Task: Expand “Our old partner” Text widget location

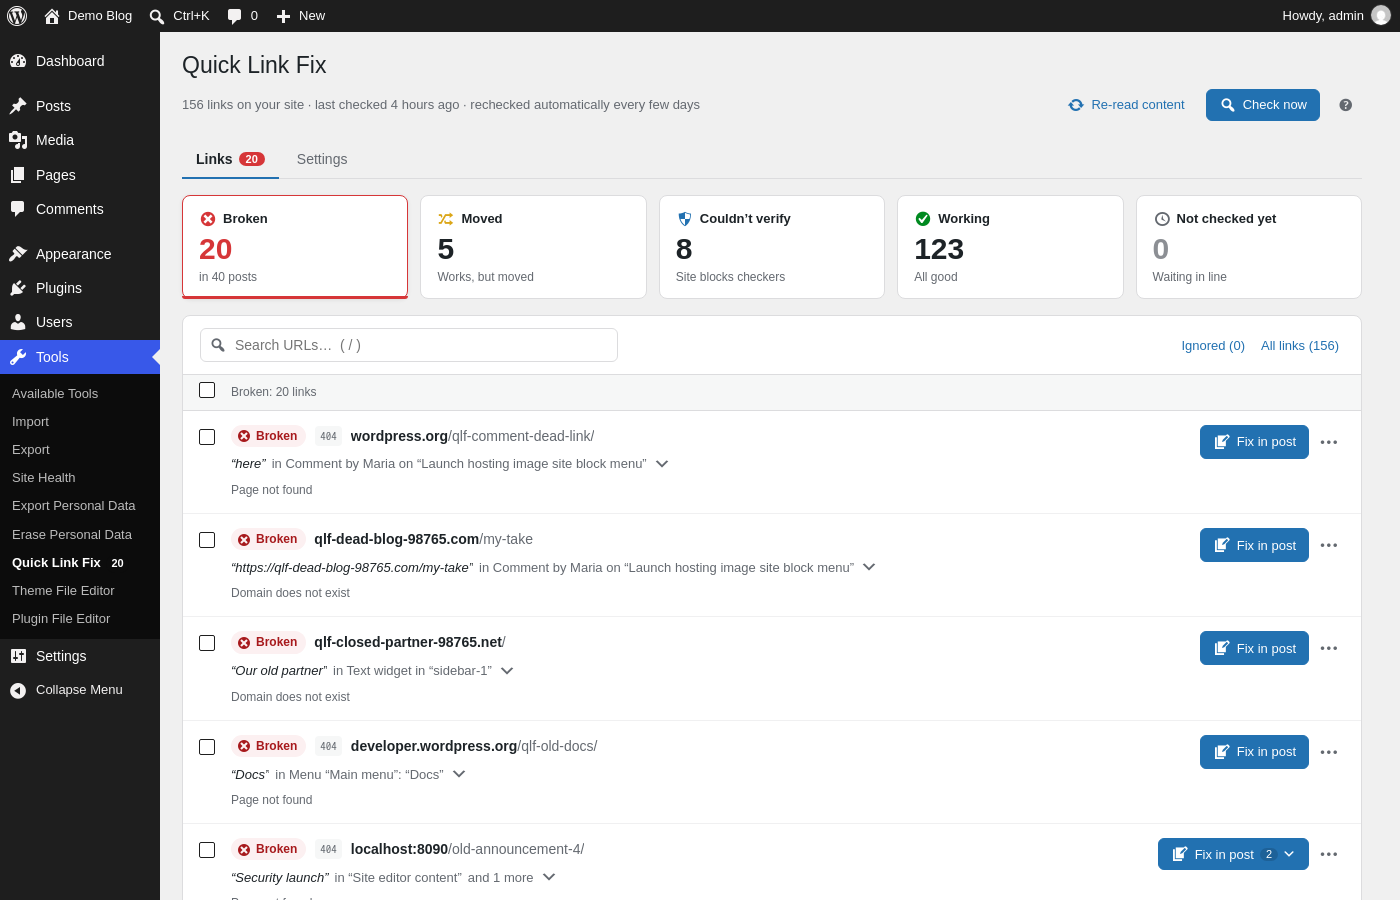Action: click(507, 671)
